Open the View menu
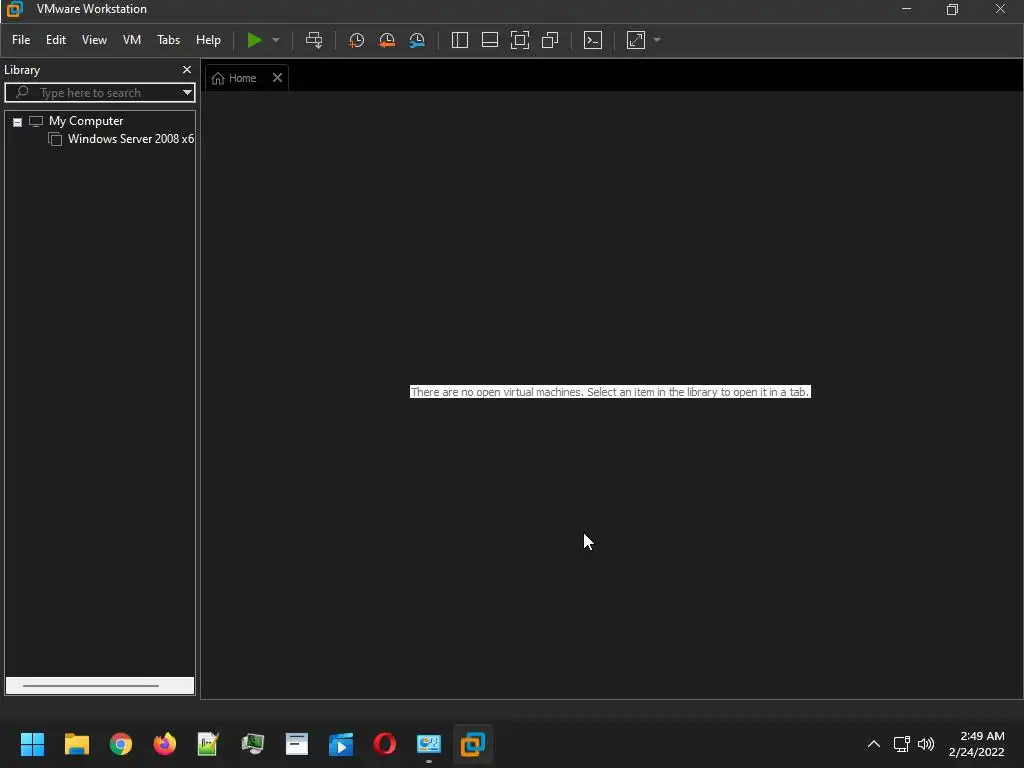Screen dimensions: 1024x768 pos(94,40)
